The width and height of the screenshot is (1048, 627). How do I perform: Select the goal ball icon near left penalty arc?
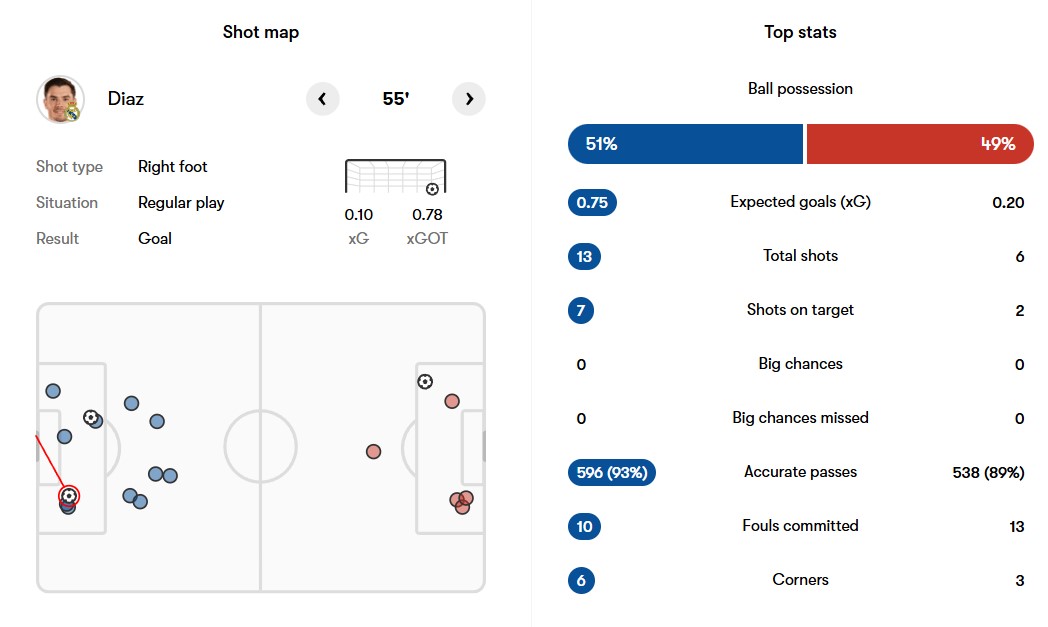pyautogui.click(x=90, y=418)
